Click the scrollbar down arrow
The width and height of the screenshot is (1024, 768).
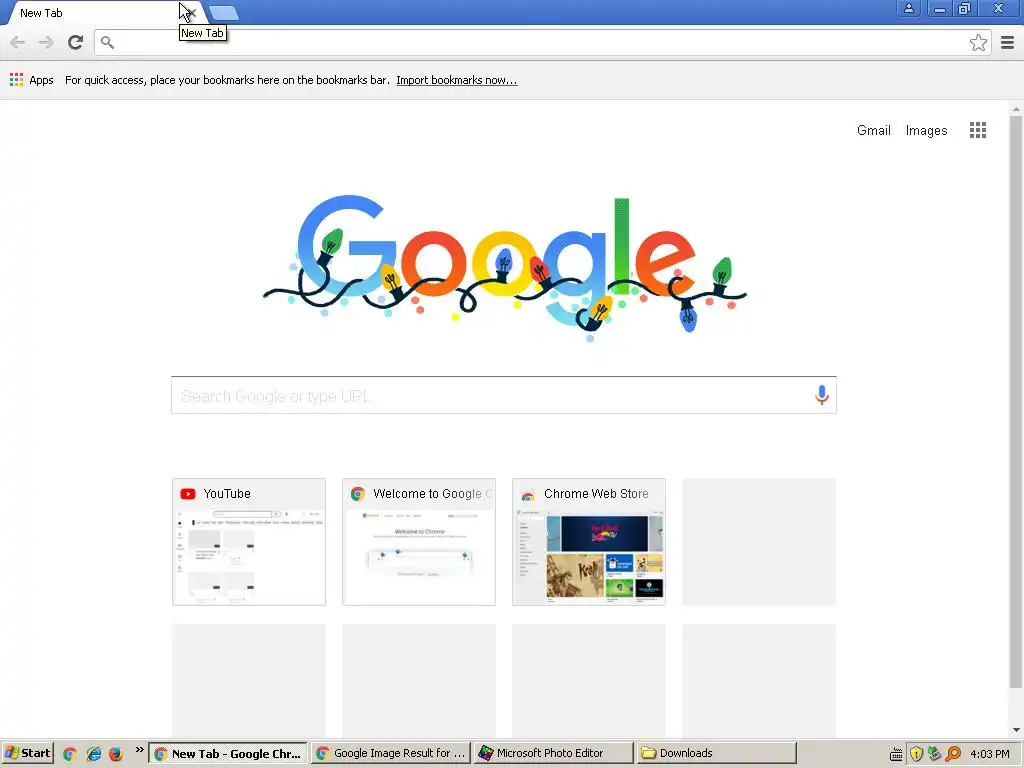[1016, 729]
